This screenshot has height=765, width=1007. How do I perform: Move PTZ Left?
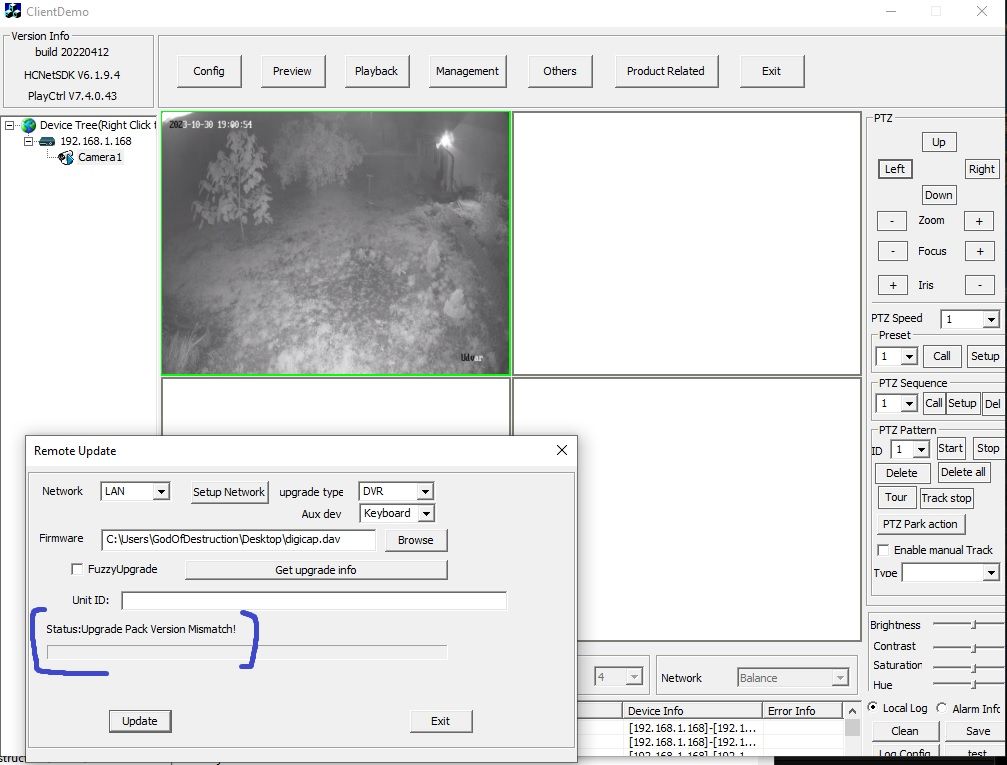click(x=895, y=169)
